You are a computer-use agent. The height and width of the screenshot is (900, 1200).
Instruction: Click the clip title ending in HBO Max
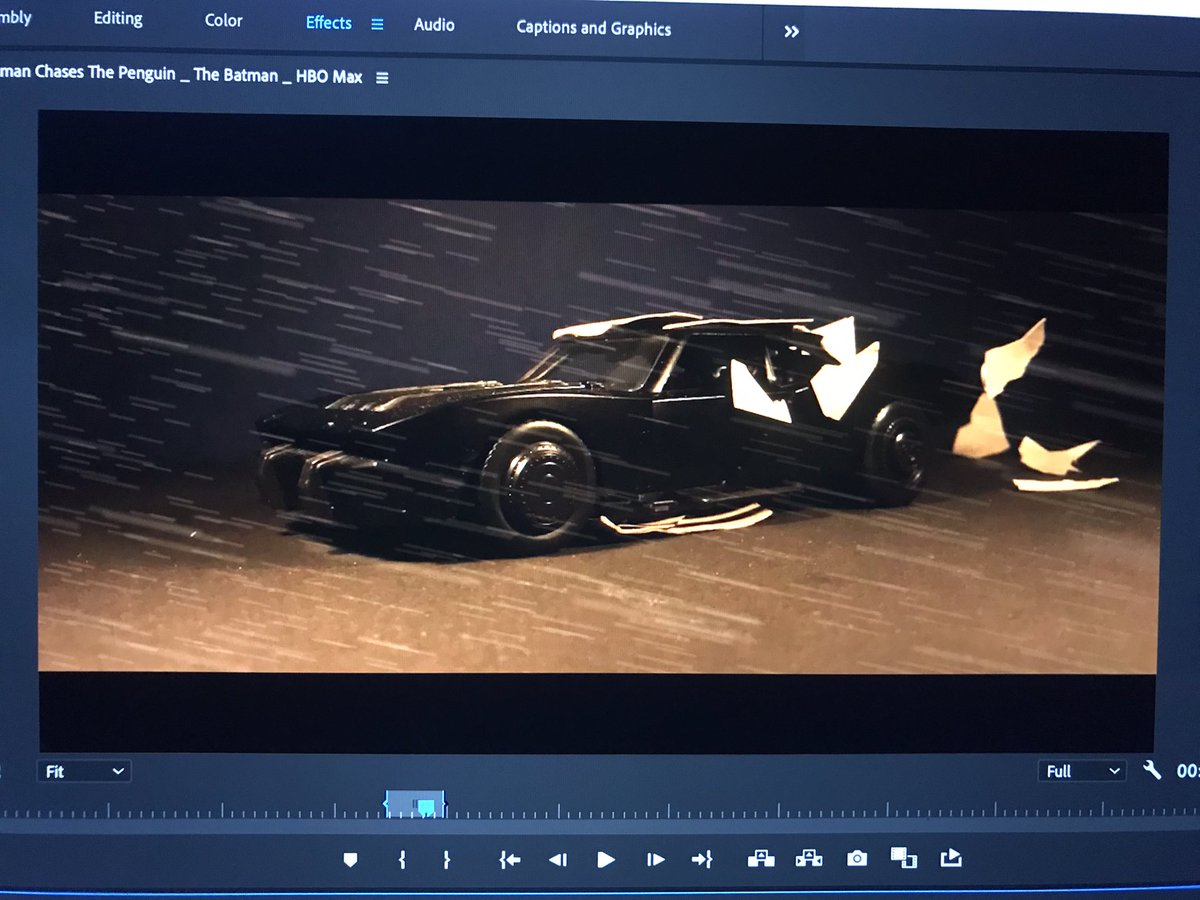click(x=182, y=74)
